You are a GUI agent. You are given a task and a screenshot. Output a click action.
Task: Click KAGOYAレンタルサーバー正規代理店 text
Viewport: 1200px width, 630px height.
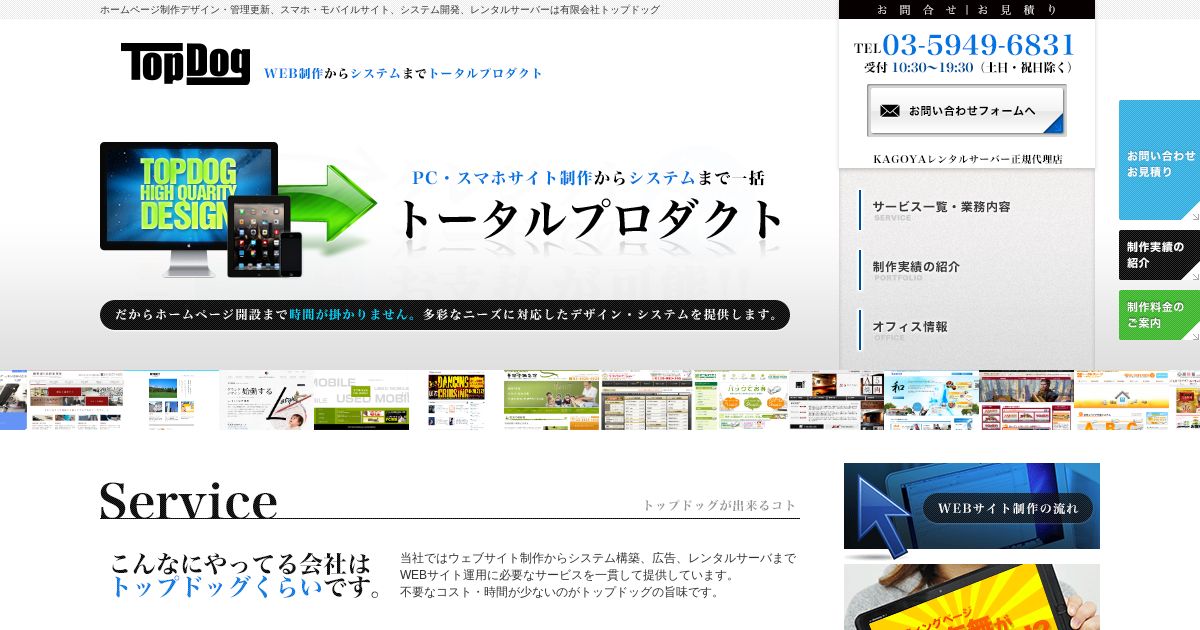coord(967,159)
